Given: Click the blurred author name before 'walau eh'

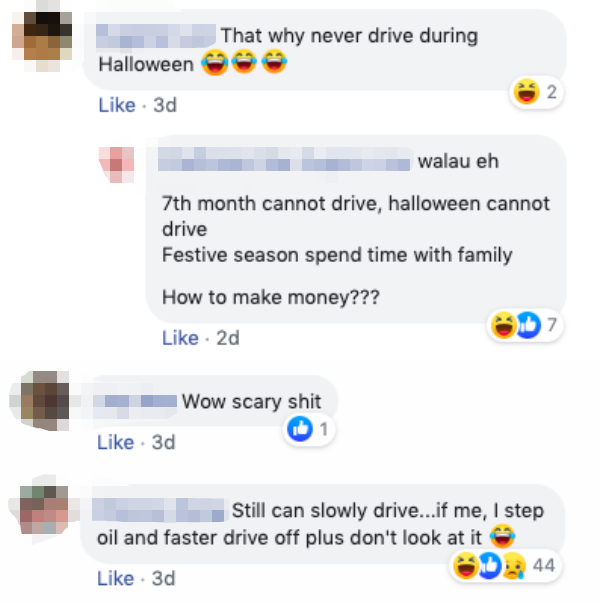Looking at the screenshot, I should [x=284, y=159].
